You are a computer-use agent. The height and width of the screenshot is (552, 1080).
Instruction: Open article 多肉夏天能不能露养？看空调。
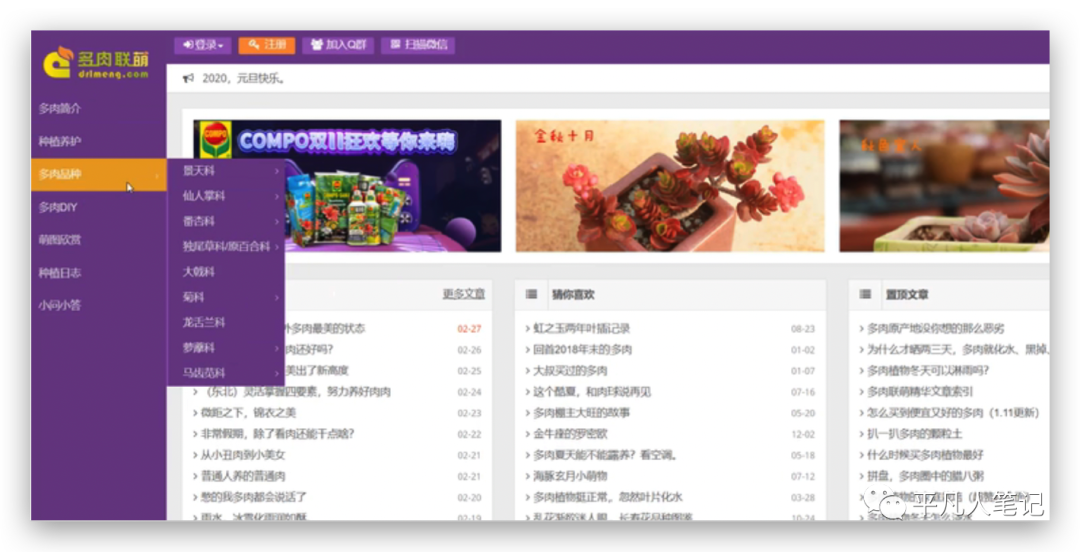pos(605,455)
